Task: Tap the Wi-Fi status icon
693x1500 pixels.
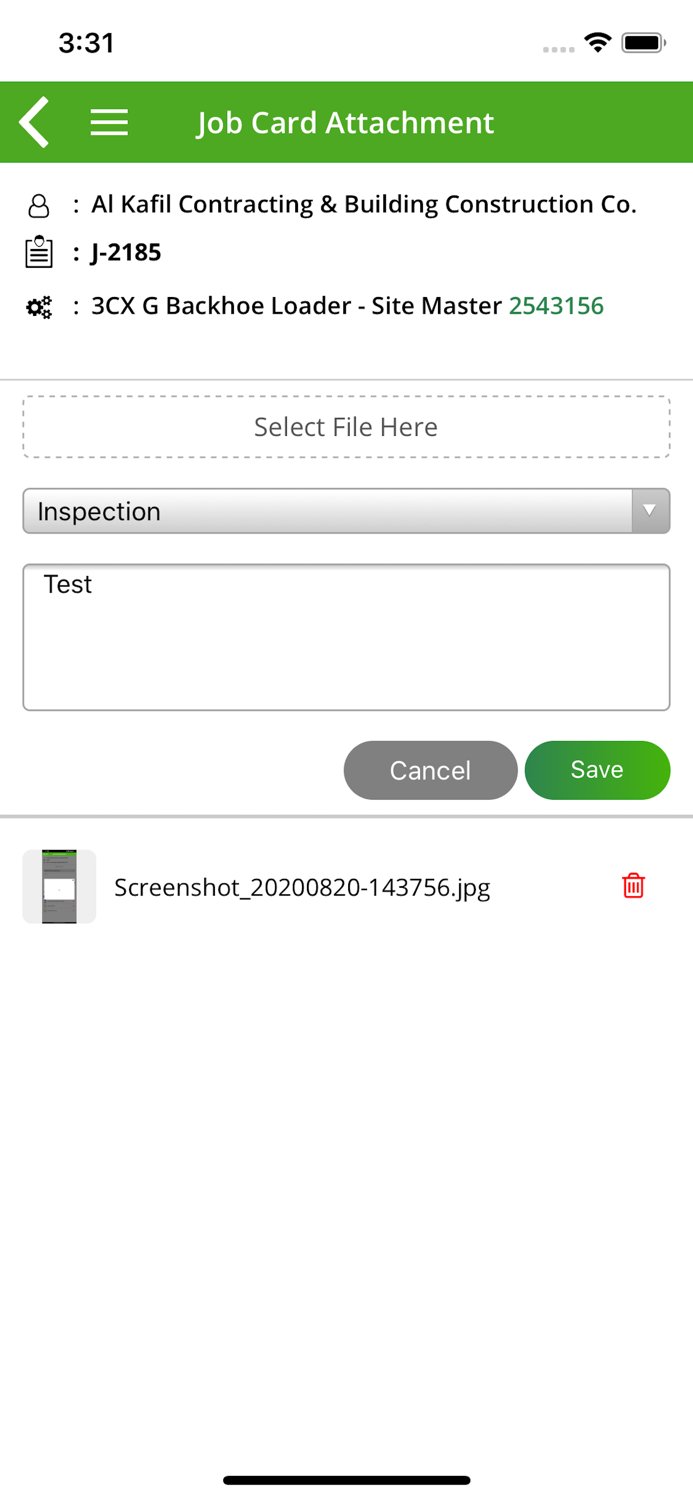Action: 598,43
